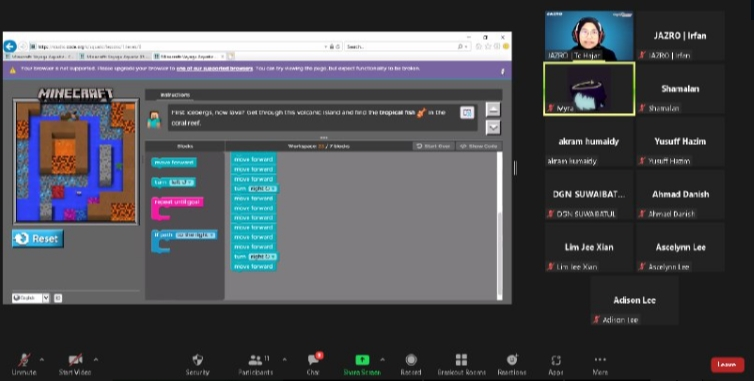Expand arrow beside Participants
Screen dimensions: 754x381
point(284,359)
